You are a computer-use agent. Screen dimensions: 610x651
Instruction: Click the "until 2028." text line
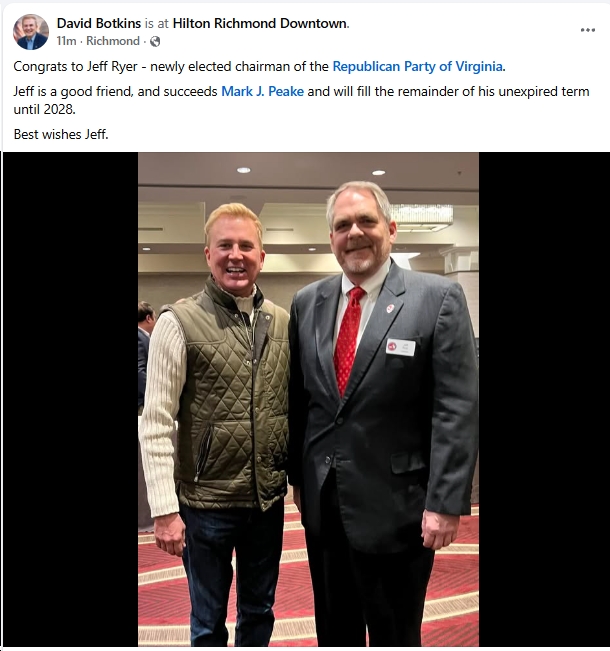pyautogui.click(x=44, y=110)
